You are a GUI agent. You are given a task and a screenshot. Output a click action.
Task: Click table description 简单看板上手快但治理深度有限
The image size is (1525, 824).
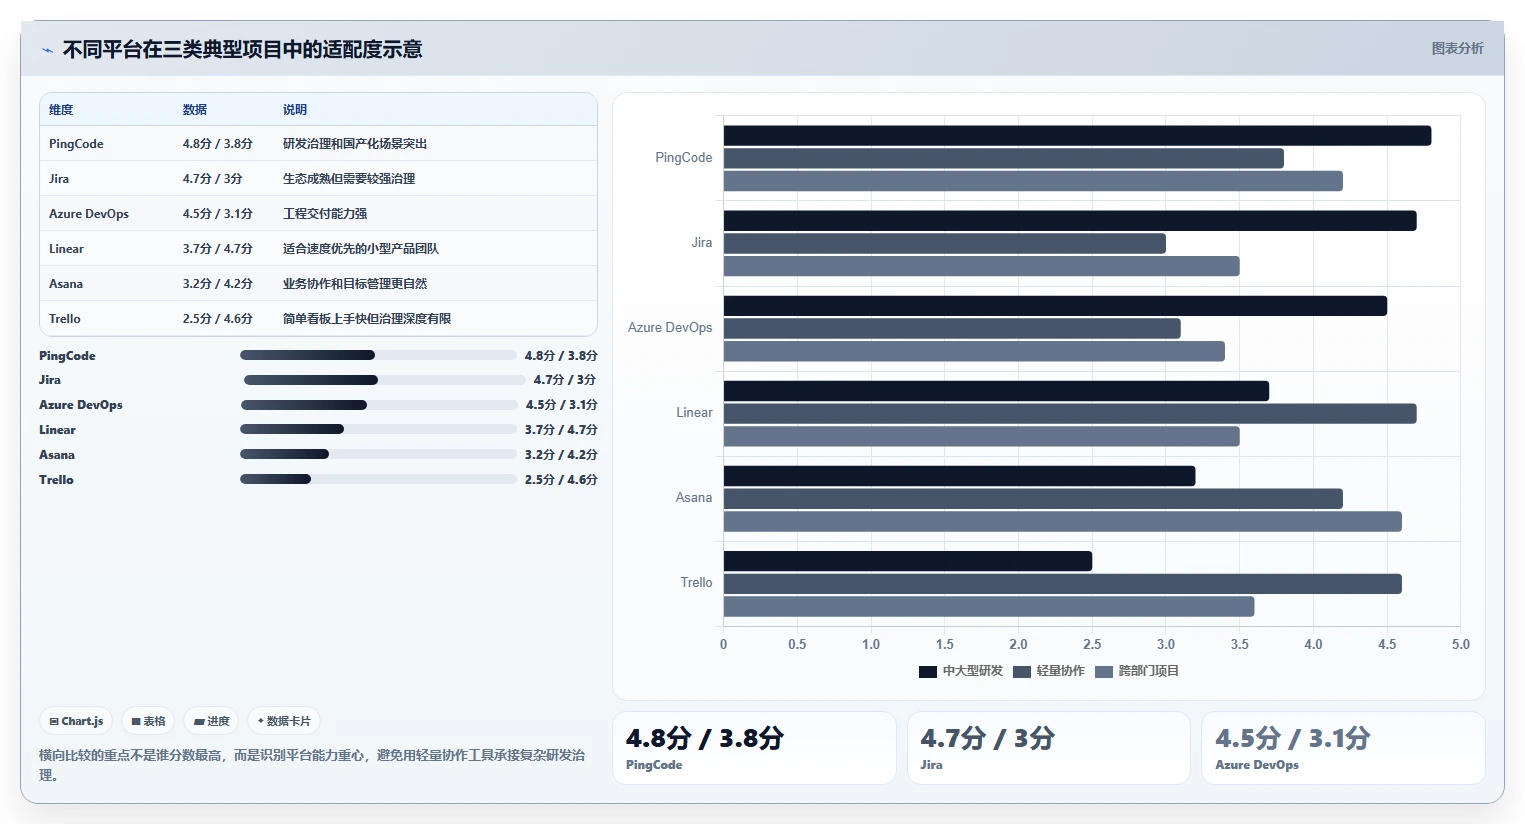pyautogui.click(x=367, y=319)
